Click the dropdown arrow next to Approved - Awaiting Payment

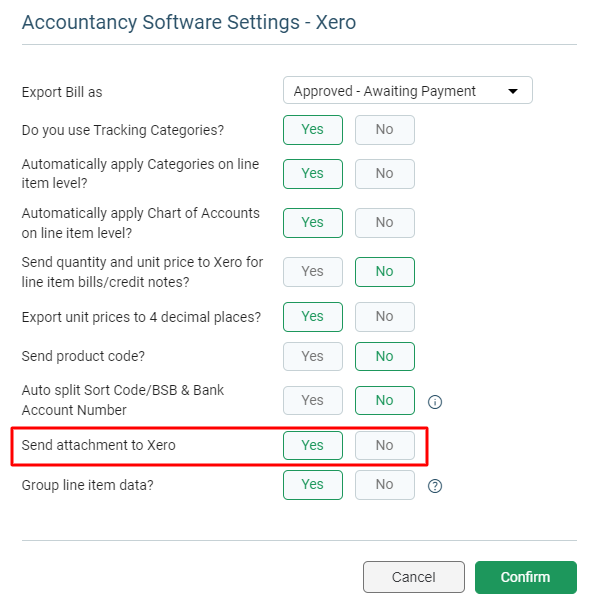point(512,91)
